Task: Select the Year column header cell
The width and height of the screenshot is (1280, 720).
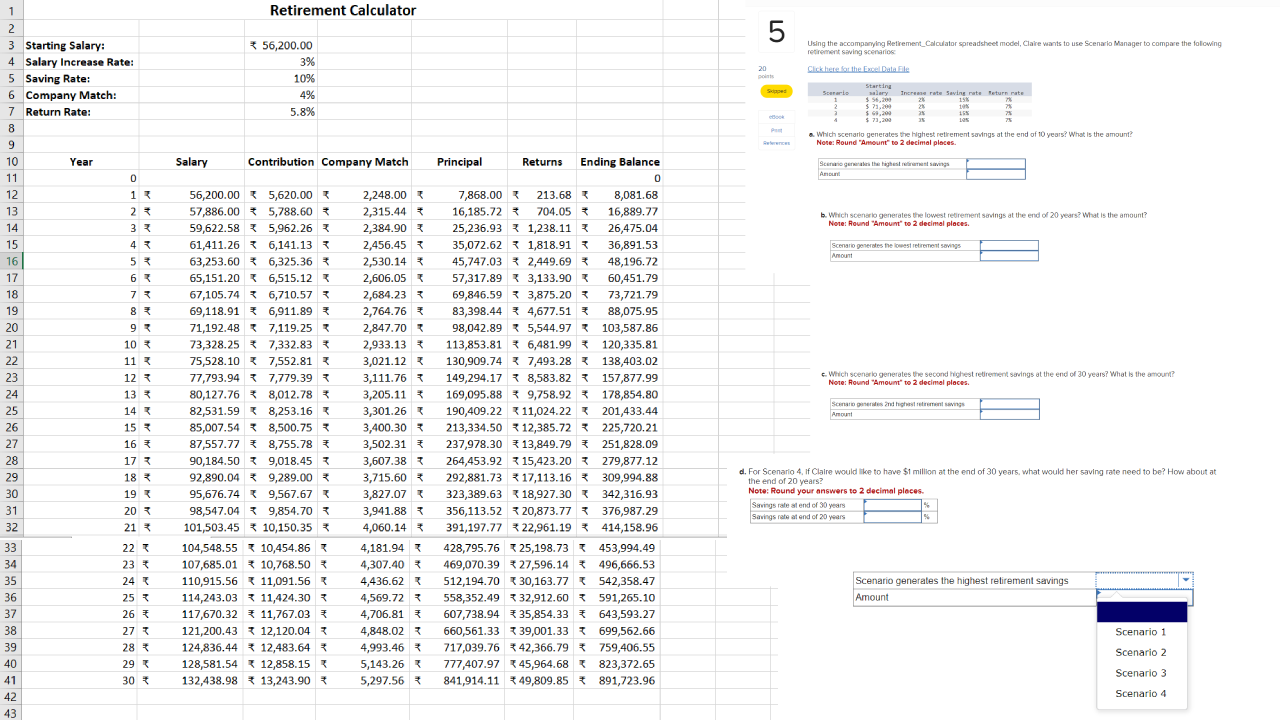Action: click(x=81, y=162)
